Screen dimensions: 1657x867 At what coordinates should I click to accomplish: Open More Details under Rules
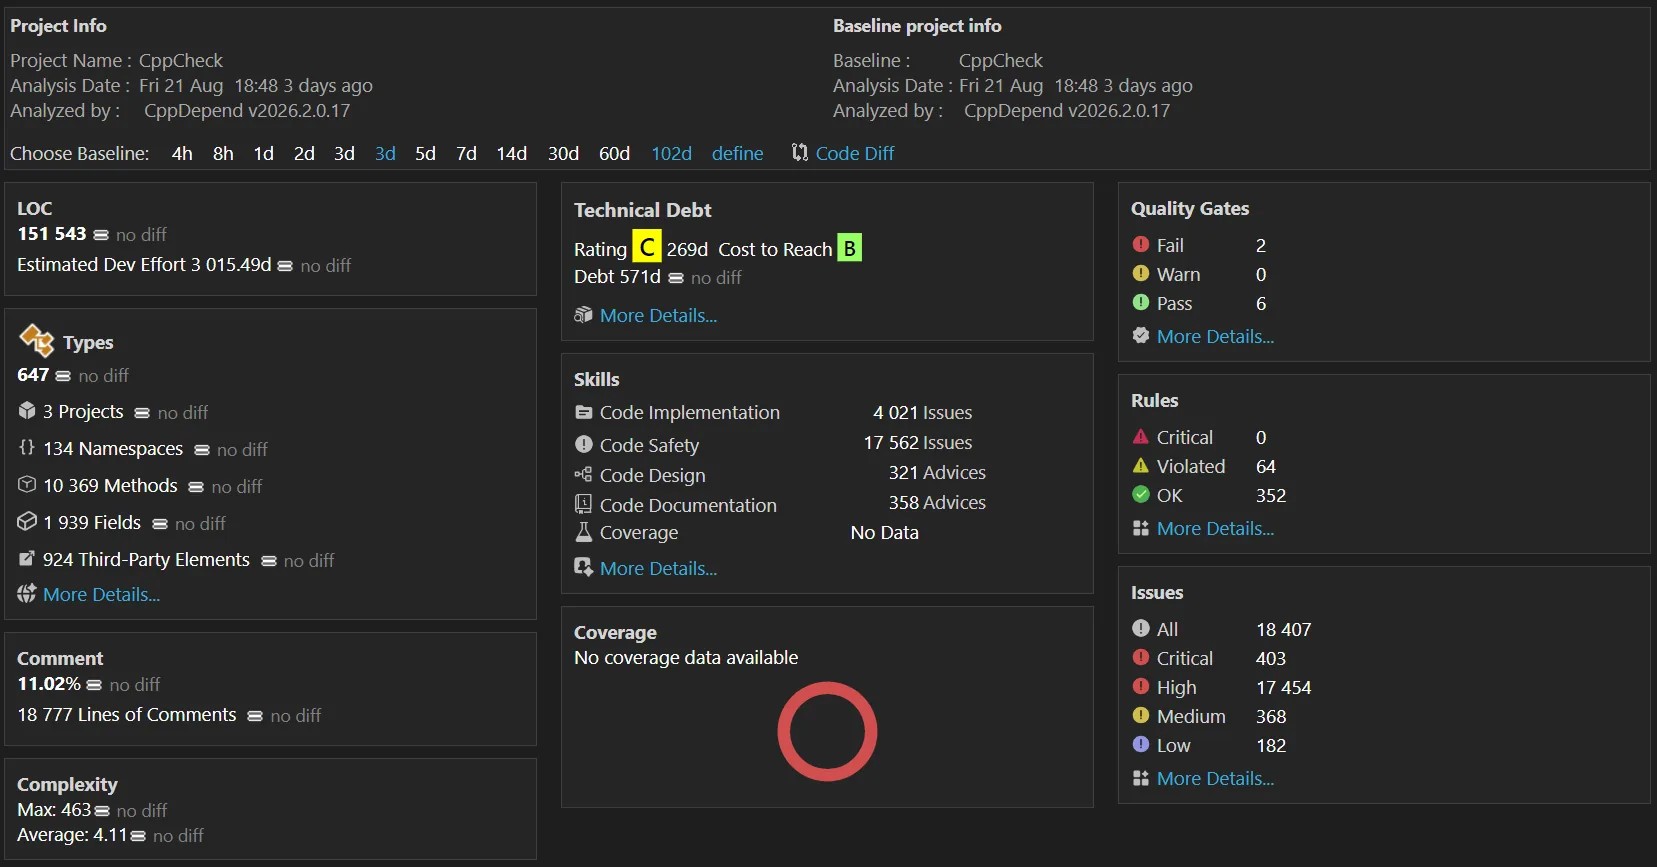1215,528
